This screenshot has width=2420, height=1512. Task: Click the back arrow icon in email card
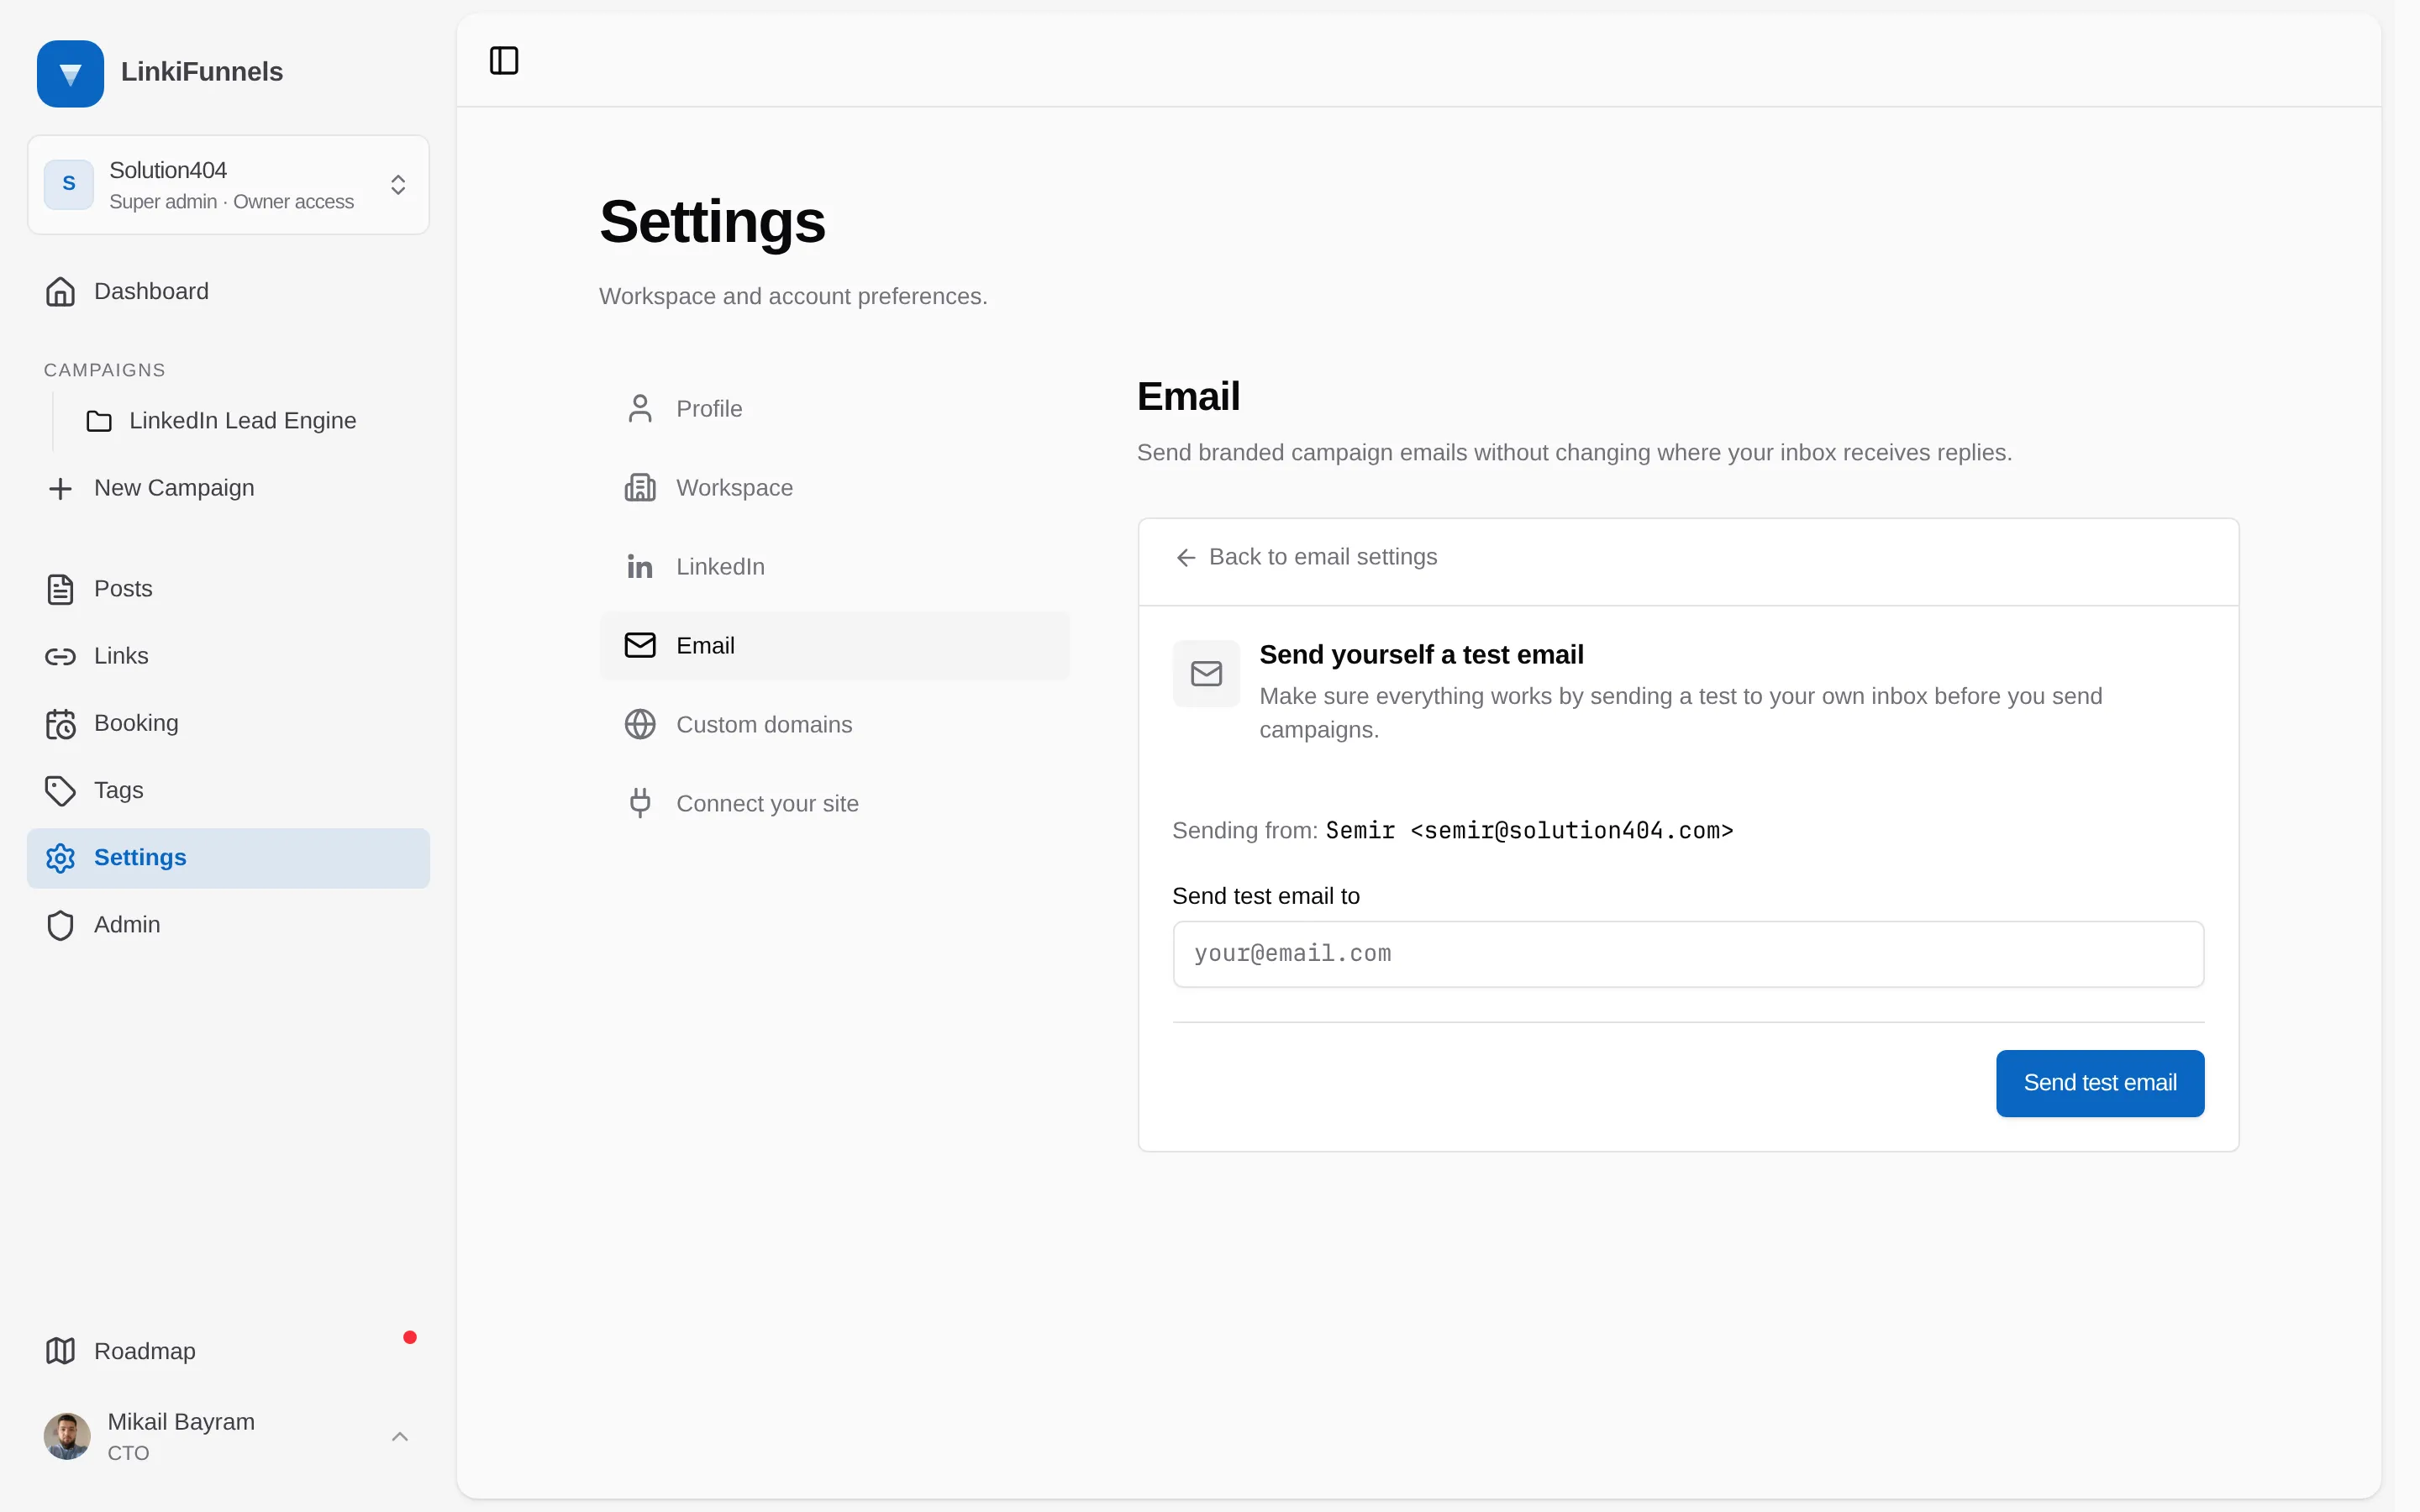(x=1186, y=557)
